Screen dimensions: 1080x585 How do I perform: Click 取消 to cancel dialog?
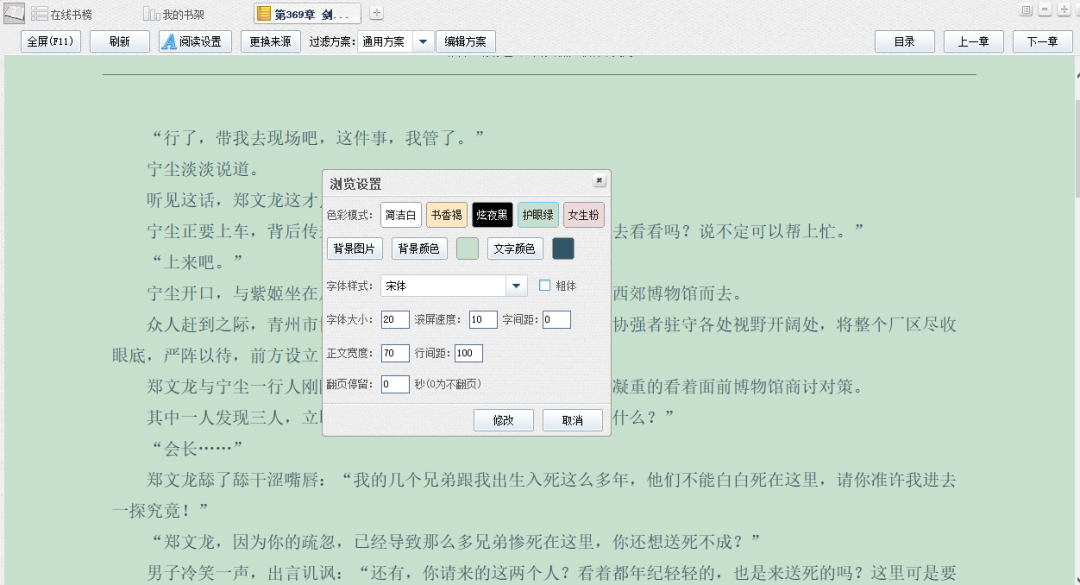click(572, 420)
